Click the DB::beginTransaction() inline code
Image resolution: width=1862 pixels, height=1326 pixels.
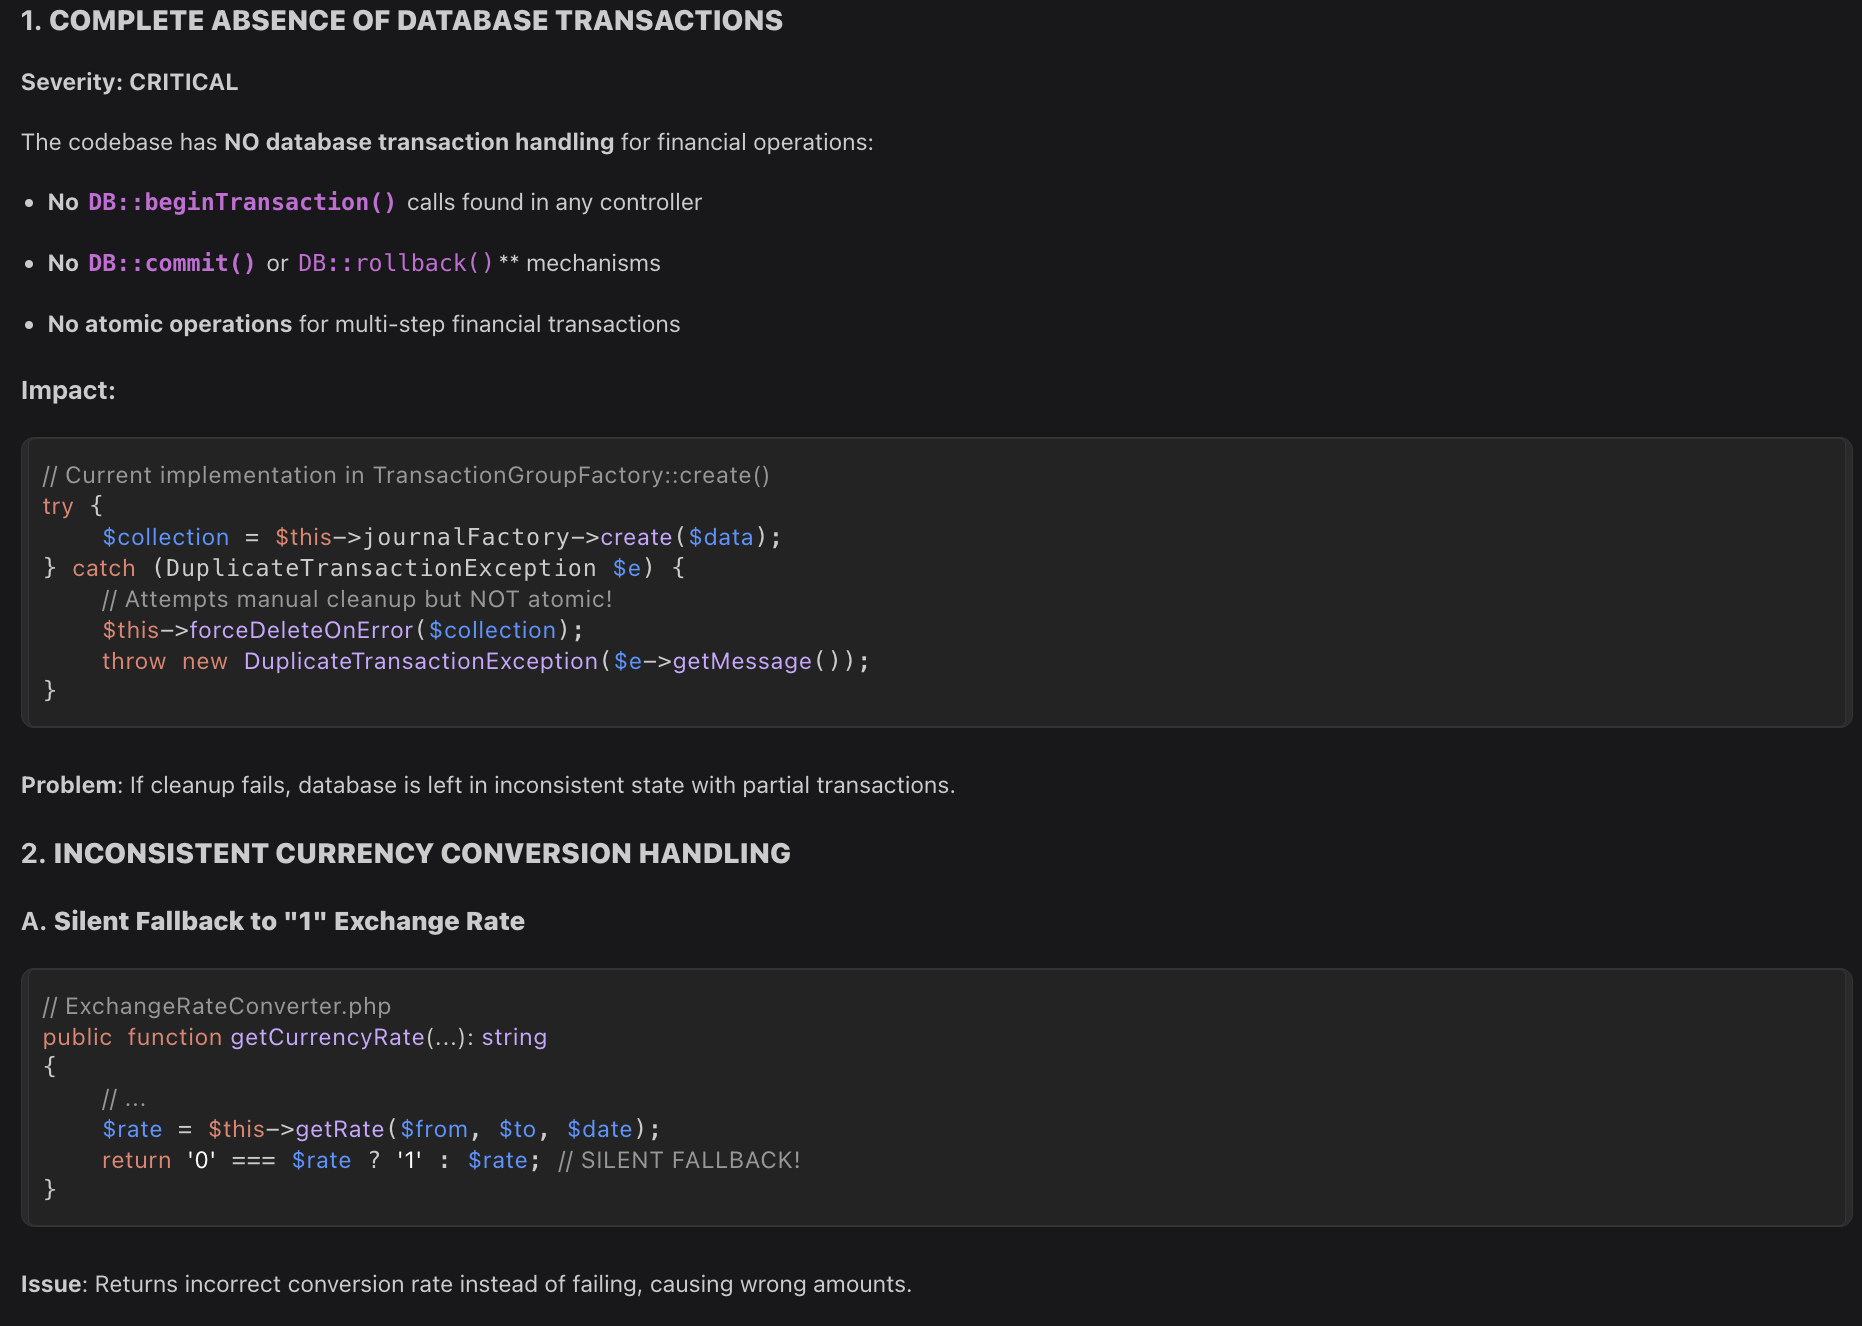242,202
